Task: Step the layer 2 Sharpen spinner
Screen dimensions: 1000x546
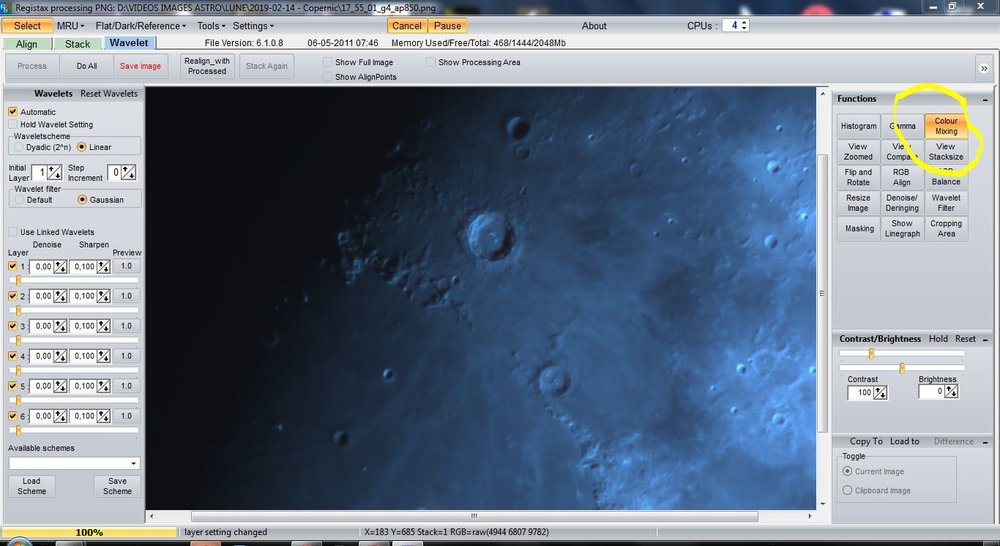Action: [103, 296]
